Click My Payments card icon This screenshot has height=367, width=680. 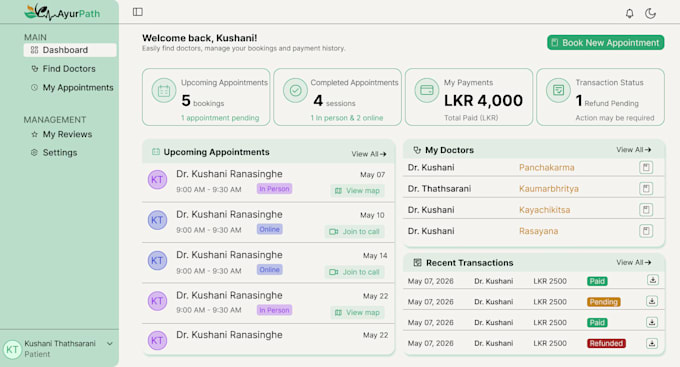tap(427, 90)
